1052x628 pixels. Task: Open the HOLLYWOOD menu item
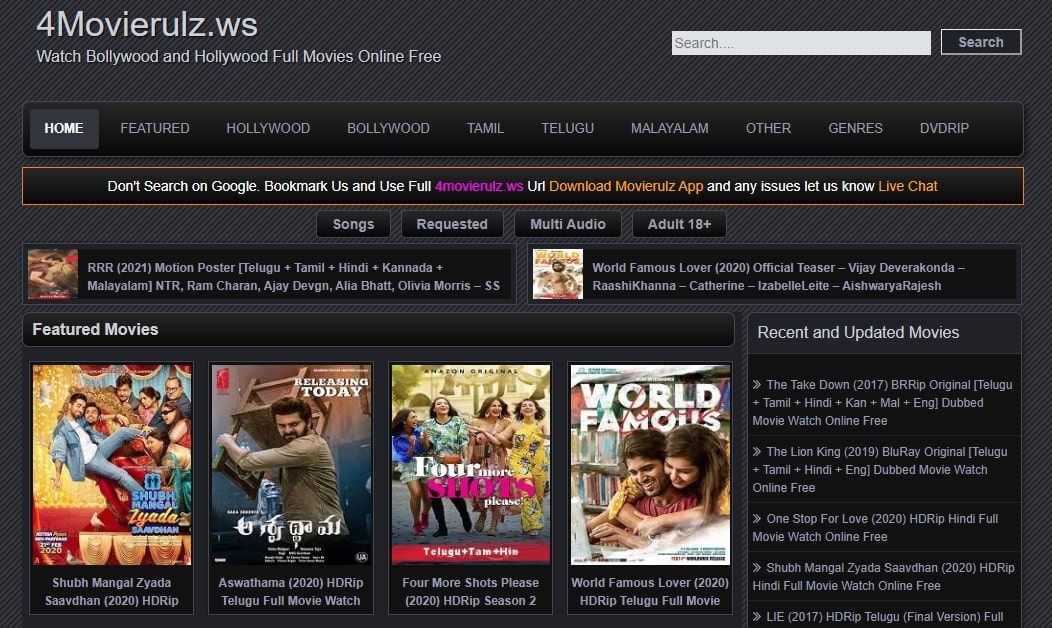(268, 128)
